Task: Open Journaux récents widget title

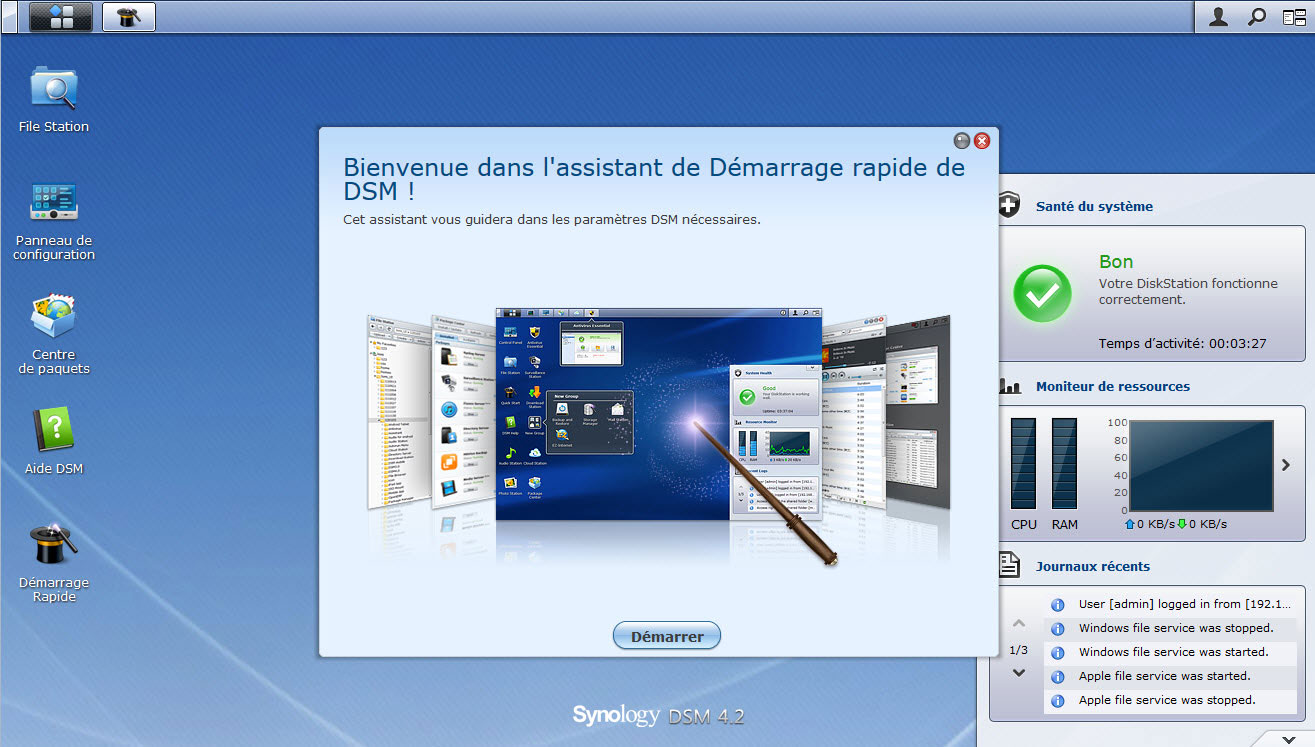Action: coord(1093,566)
